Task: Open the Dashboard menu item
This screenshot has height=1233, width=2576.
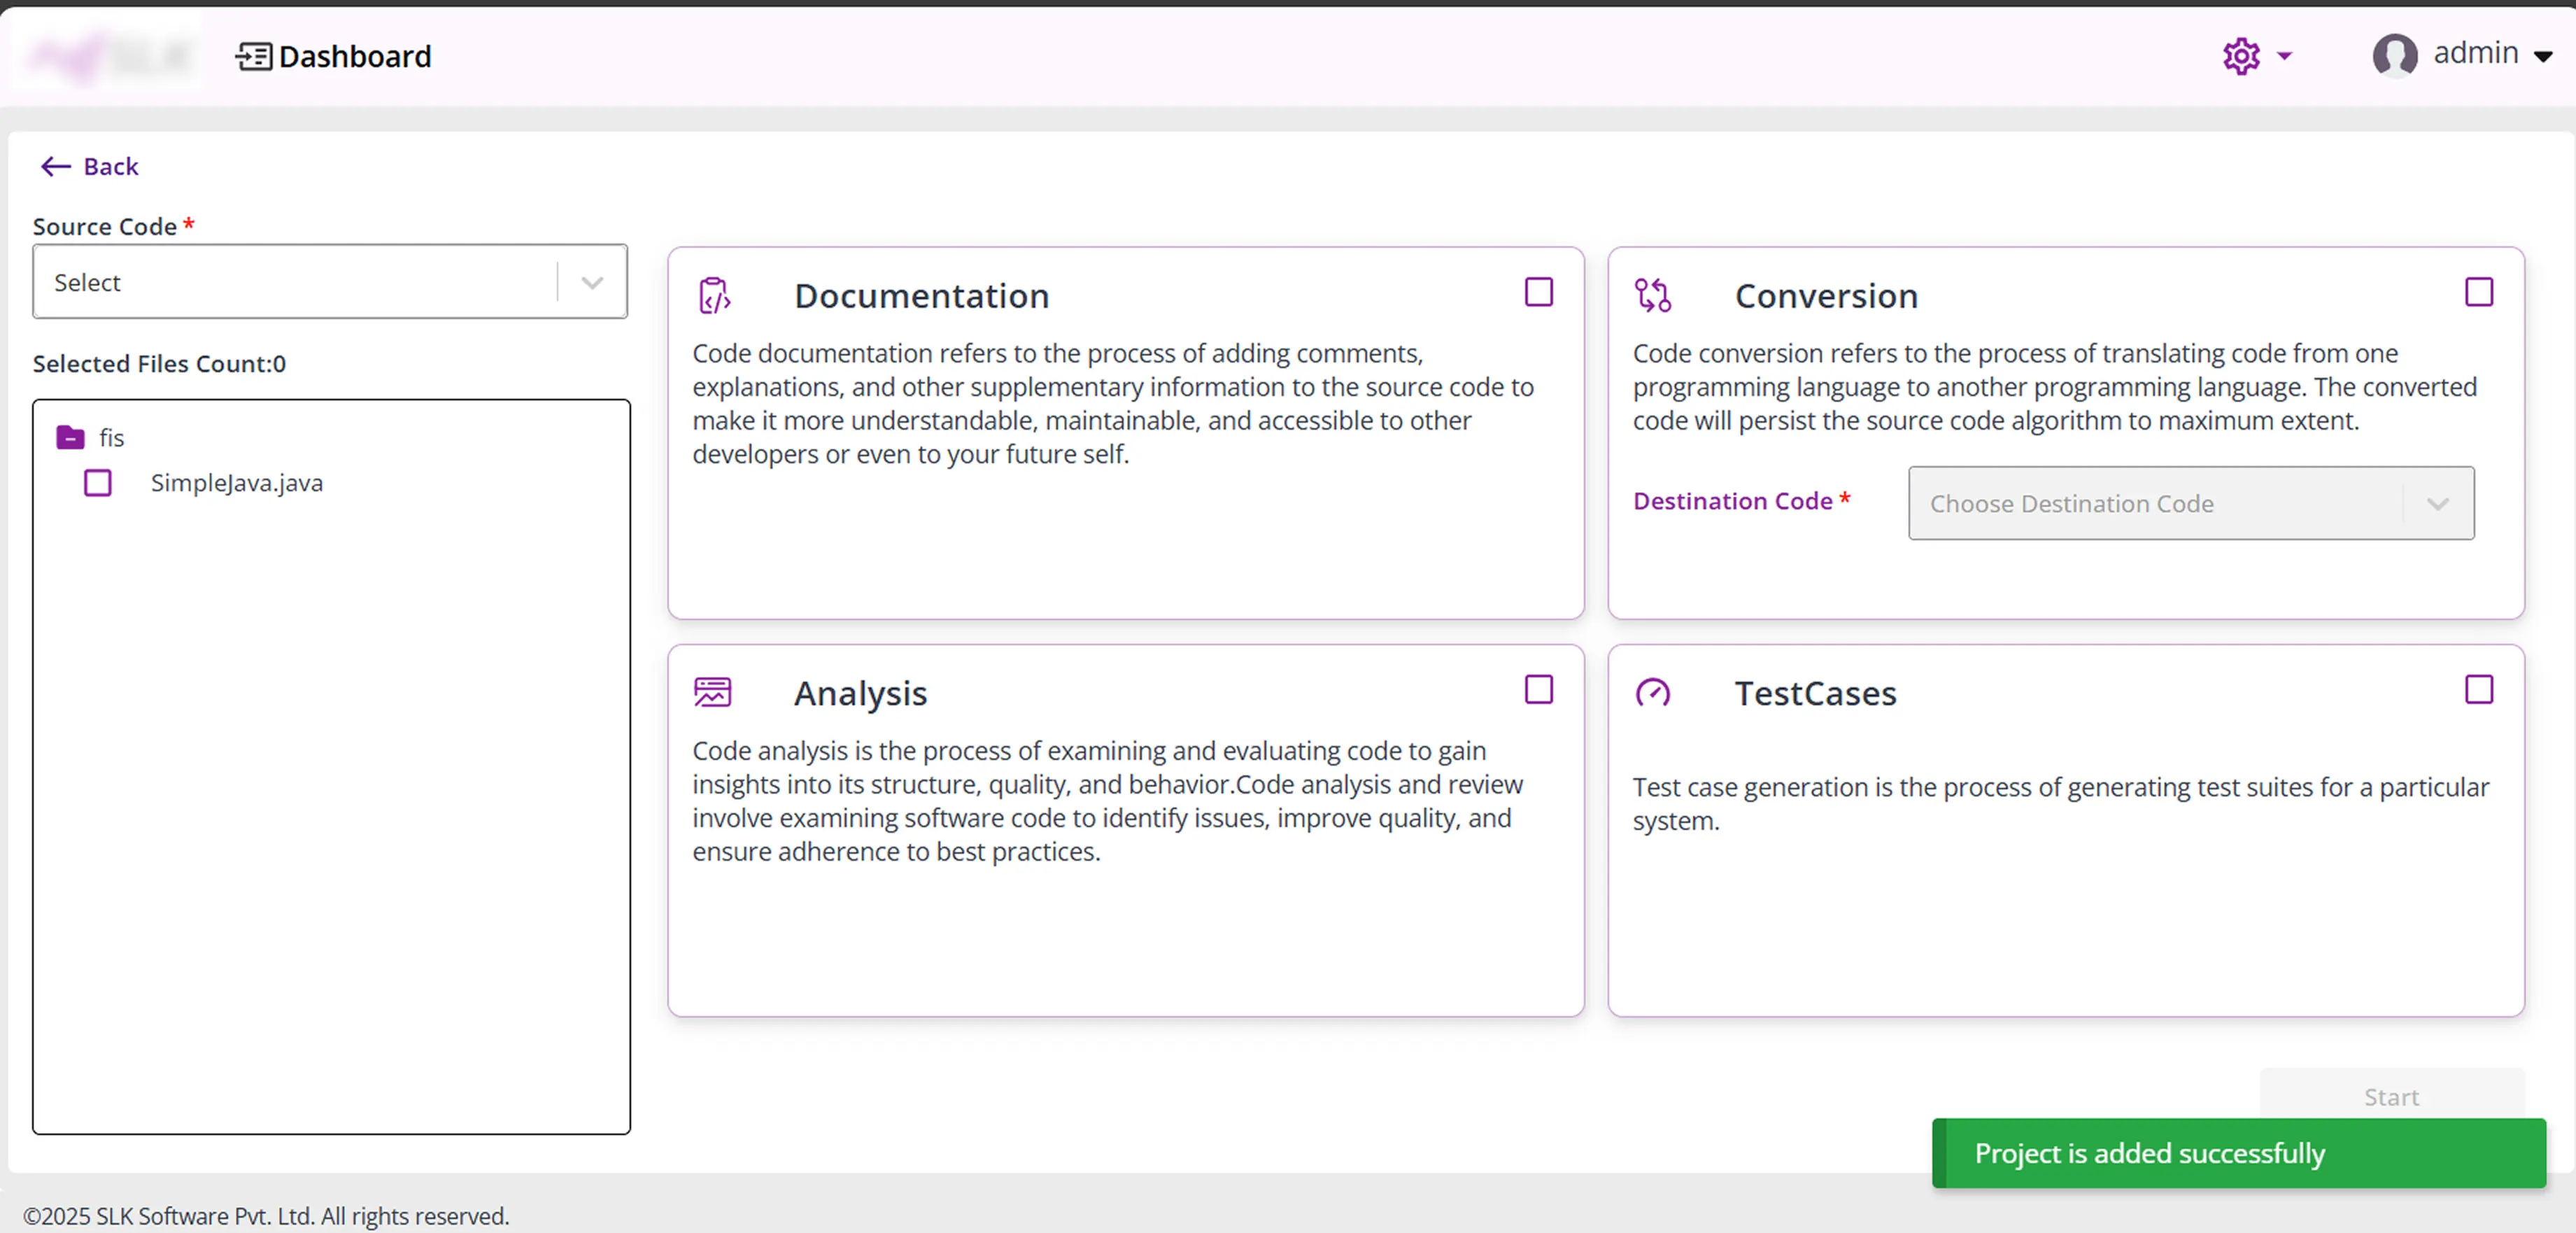Action: tap(352, 56)
